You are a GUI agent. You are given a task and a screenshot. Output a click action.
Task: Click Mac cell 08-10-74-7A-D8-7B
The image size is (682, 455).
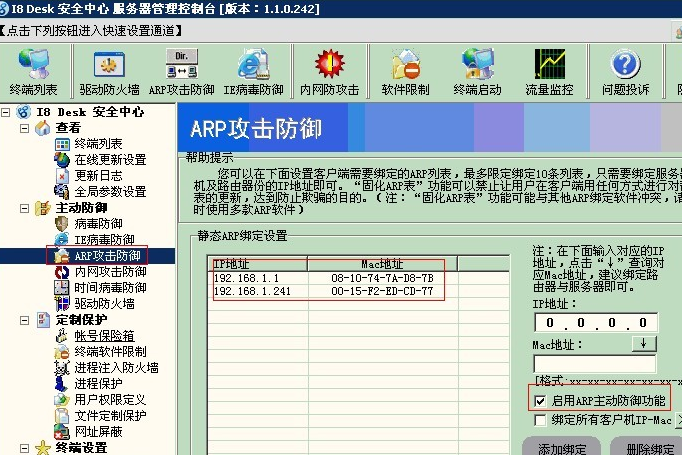coord(382,278)
